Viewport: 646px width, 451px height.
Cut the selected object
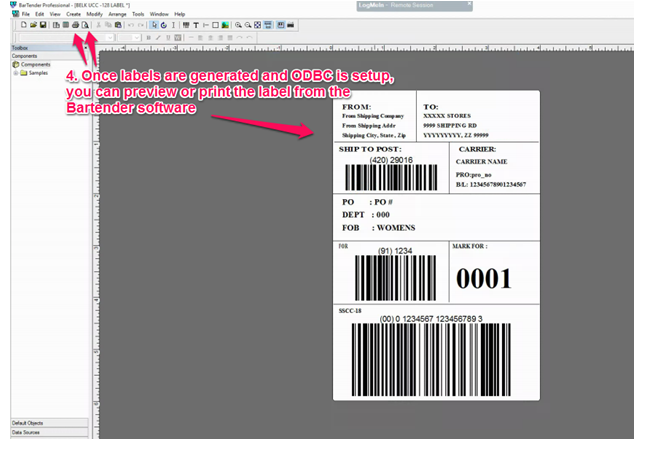[98, 25]
